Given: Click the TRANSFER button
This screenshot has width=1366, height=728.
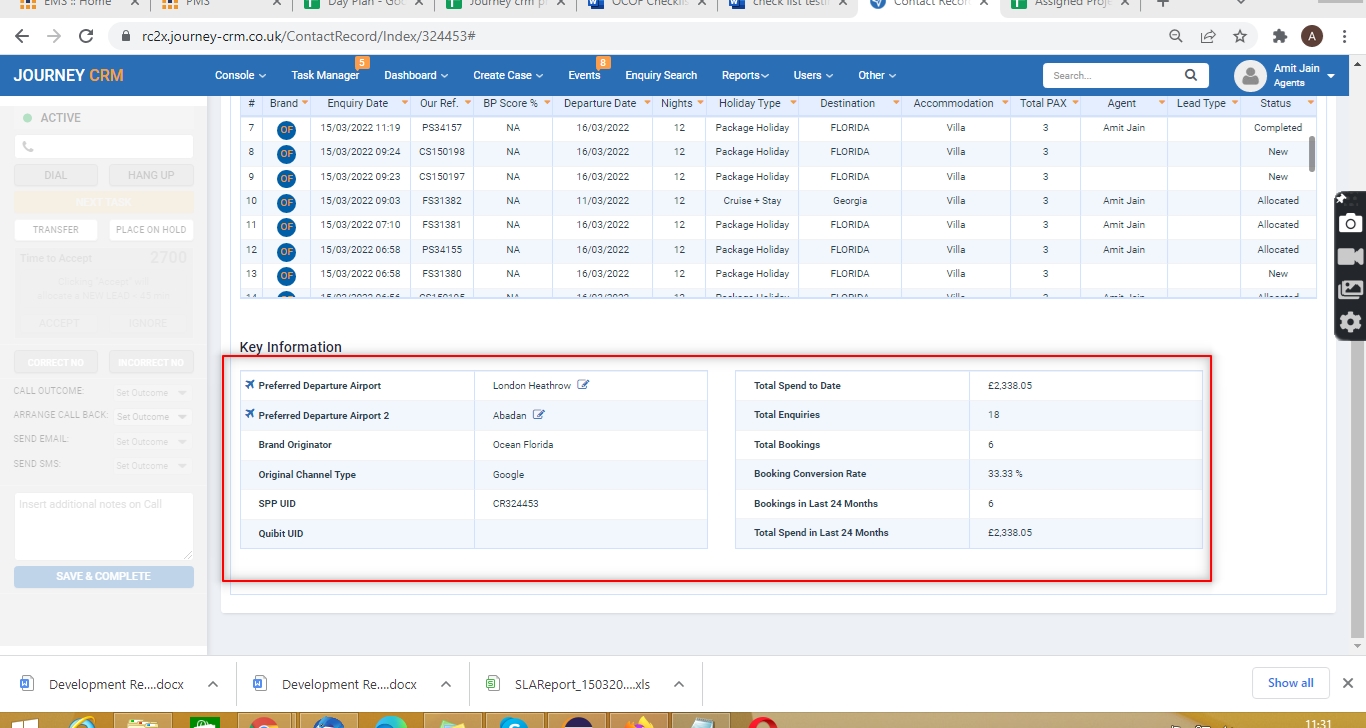Looking at the screenshot, I should click(56, 229).
